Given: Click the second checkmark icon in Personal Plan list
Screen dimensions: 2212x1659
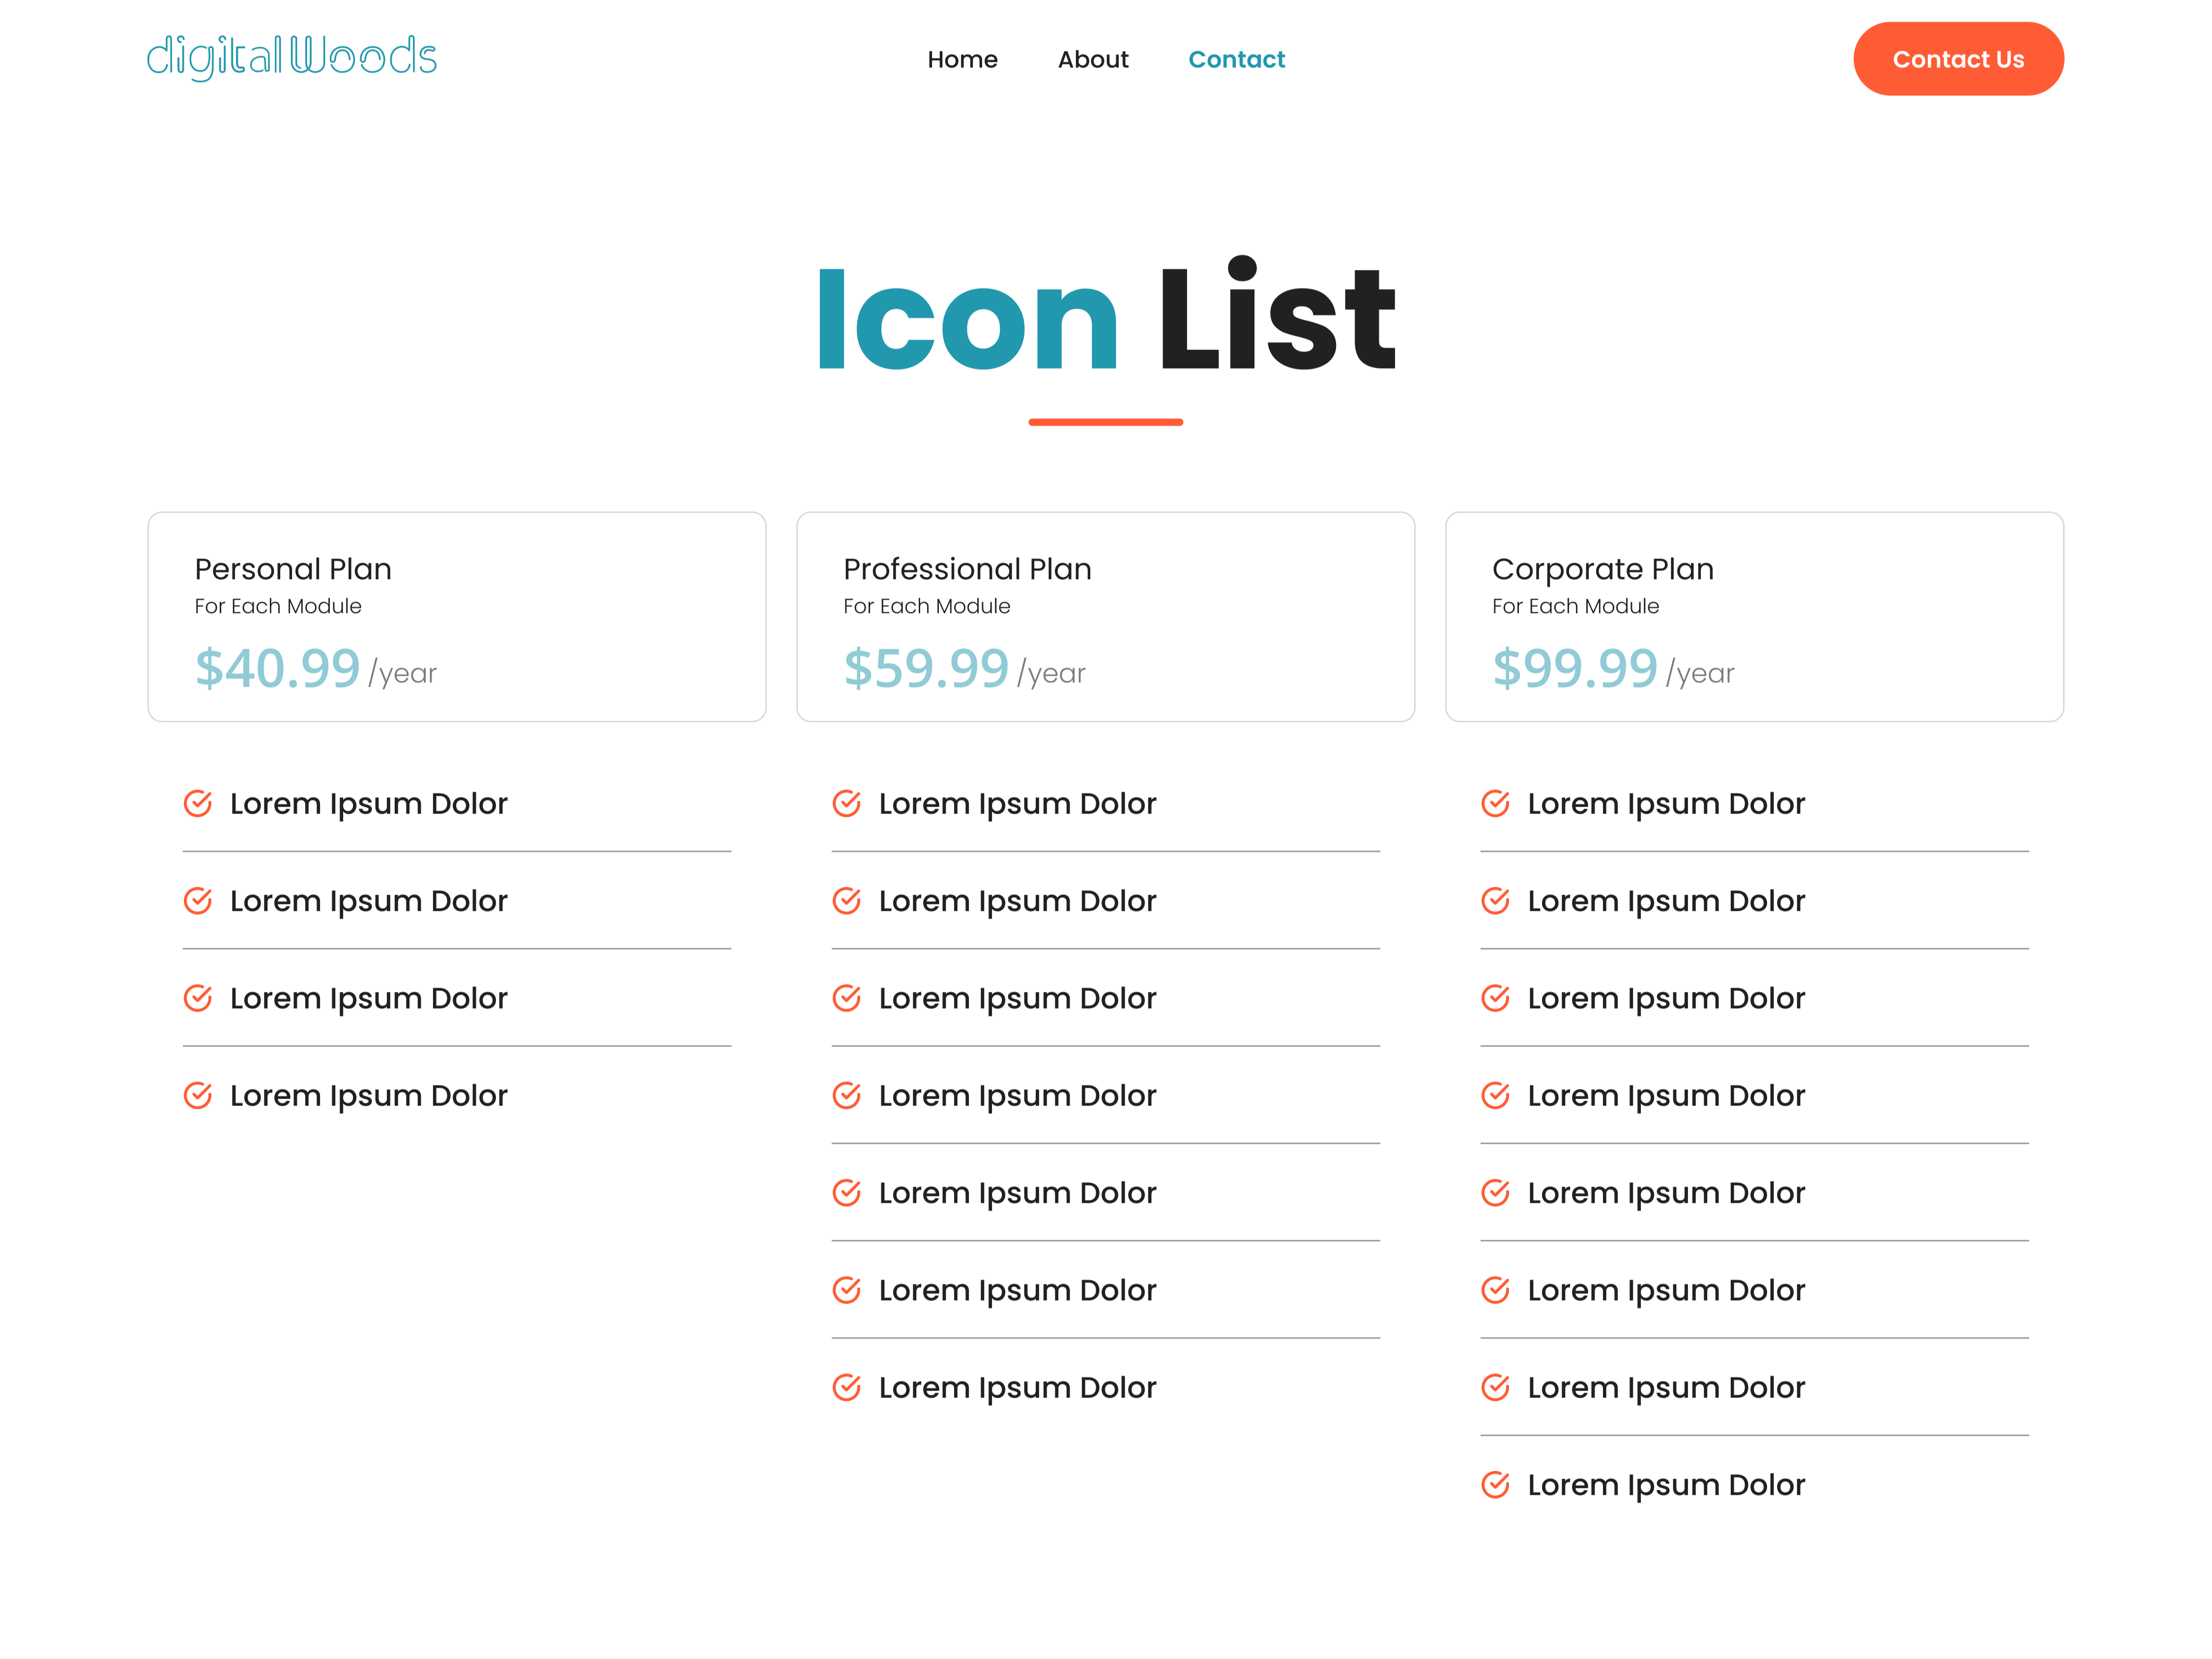Looking at the screenshot, I should coord(199,900).
